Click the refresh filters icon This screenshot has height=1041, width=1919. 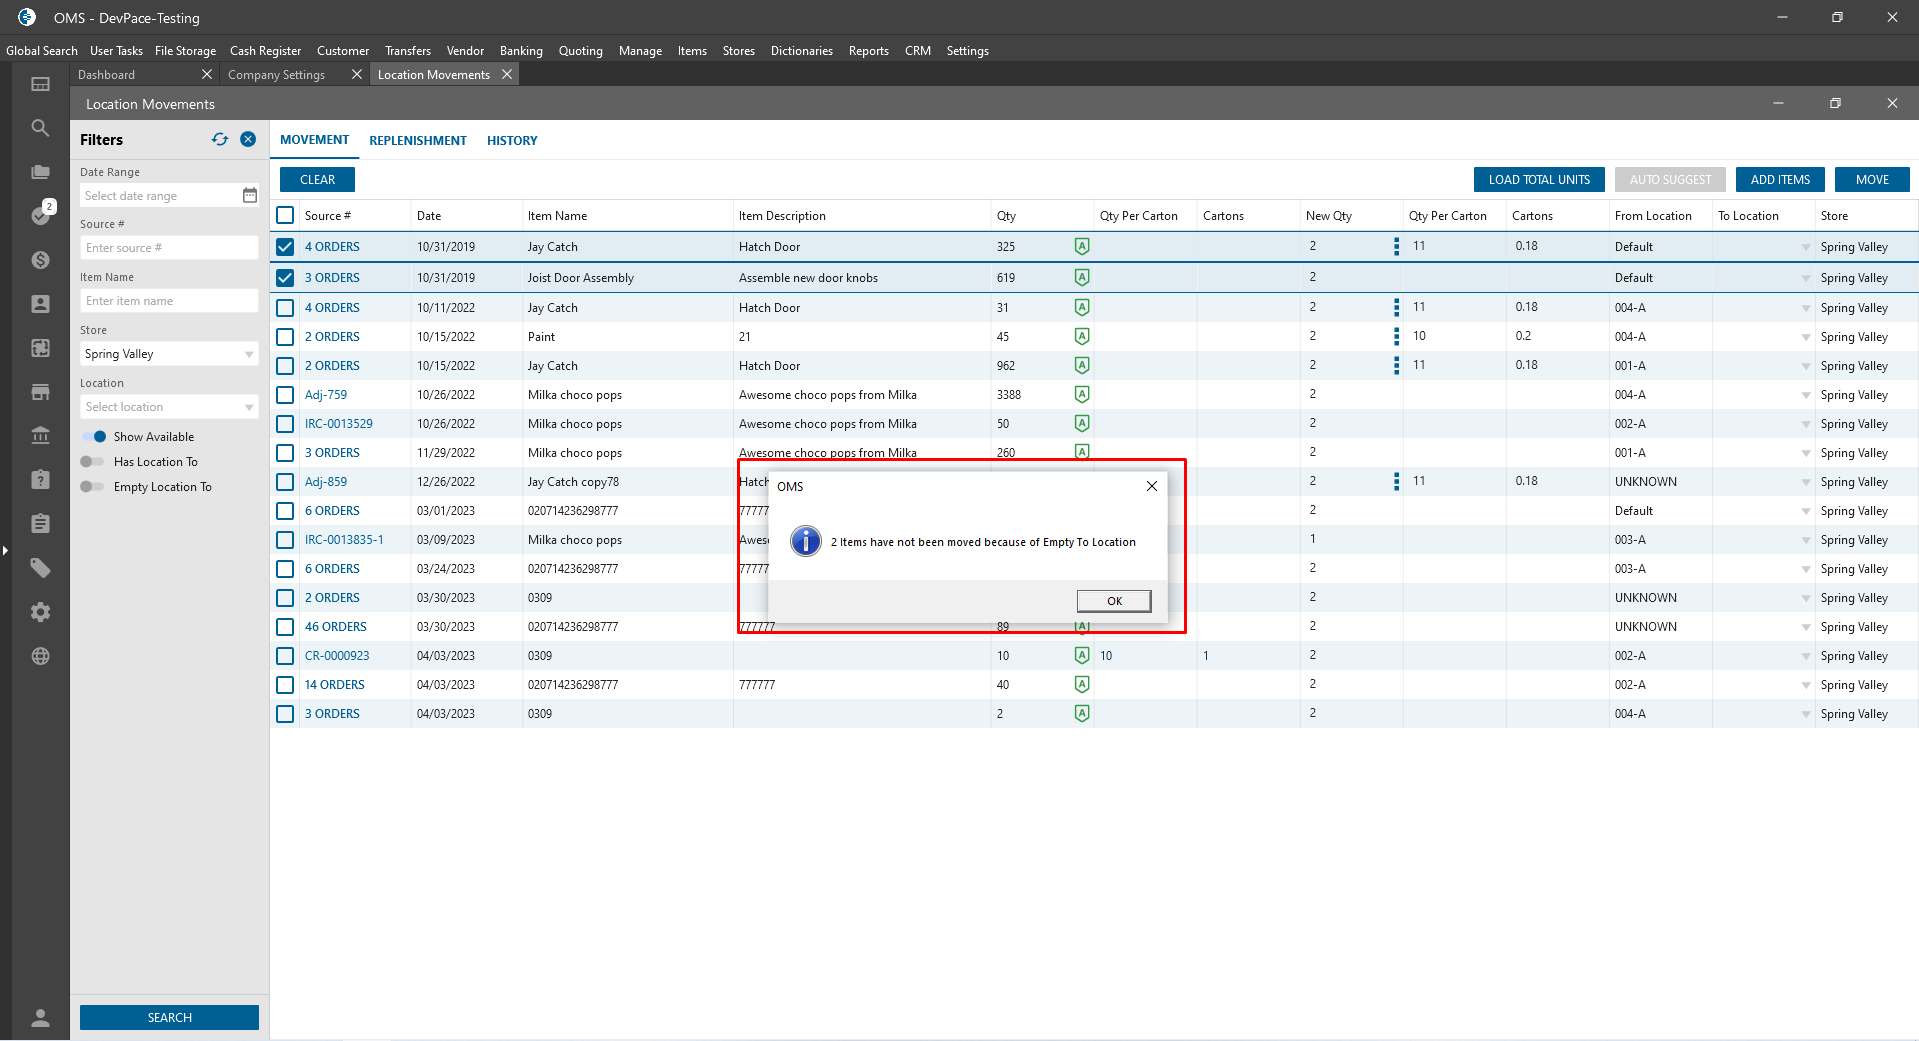click(220, 140)
